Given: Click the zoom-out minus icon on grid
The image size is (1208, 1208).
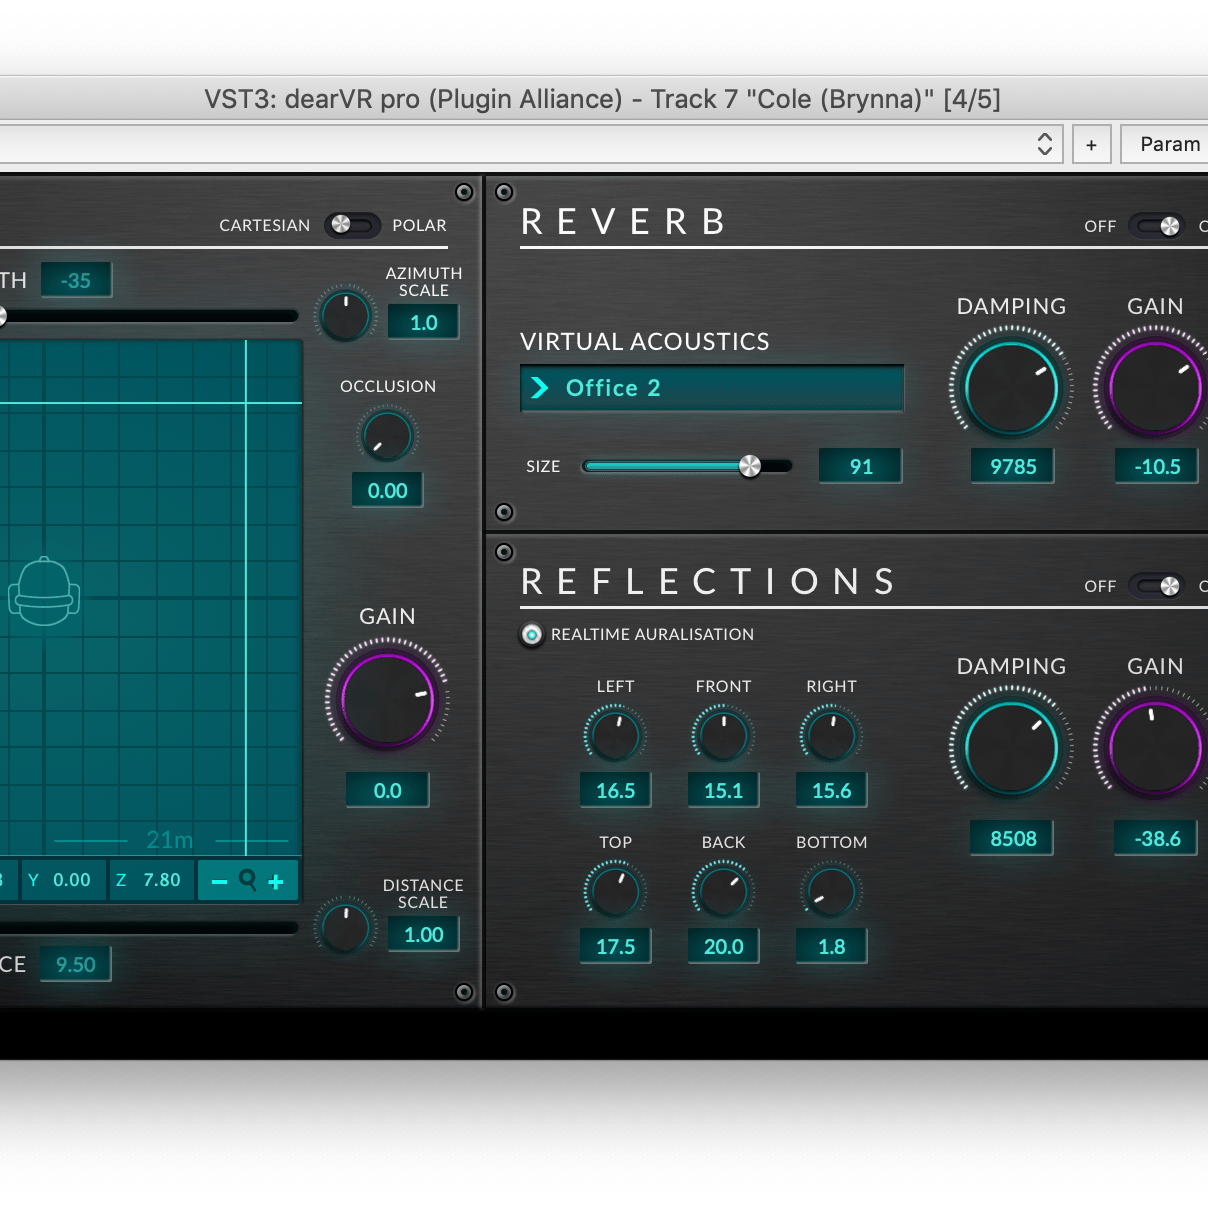Looking at the screenshot, I should pos(219,881).
